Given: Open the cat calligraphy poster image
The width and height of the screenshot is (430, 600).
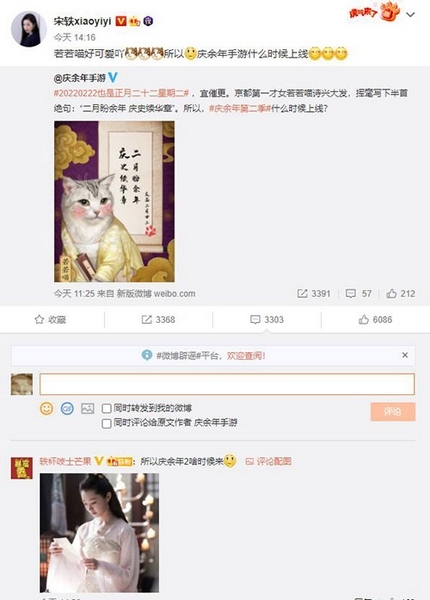Looking at the screenshot, I should (x=114, y=202).
